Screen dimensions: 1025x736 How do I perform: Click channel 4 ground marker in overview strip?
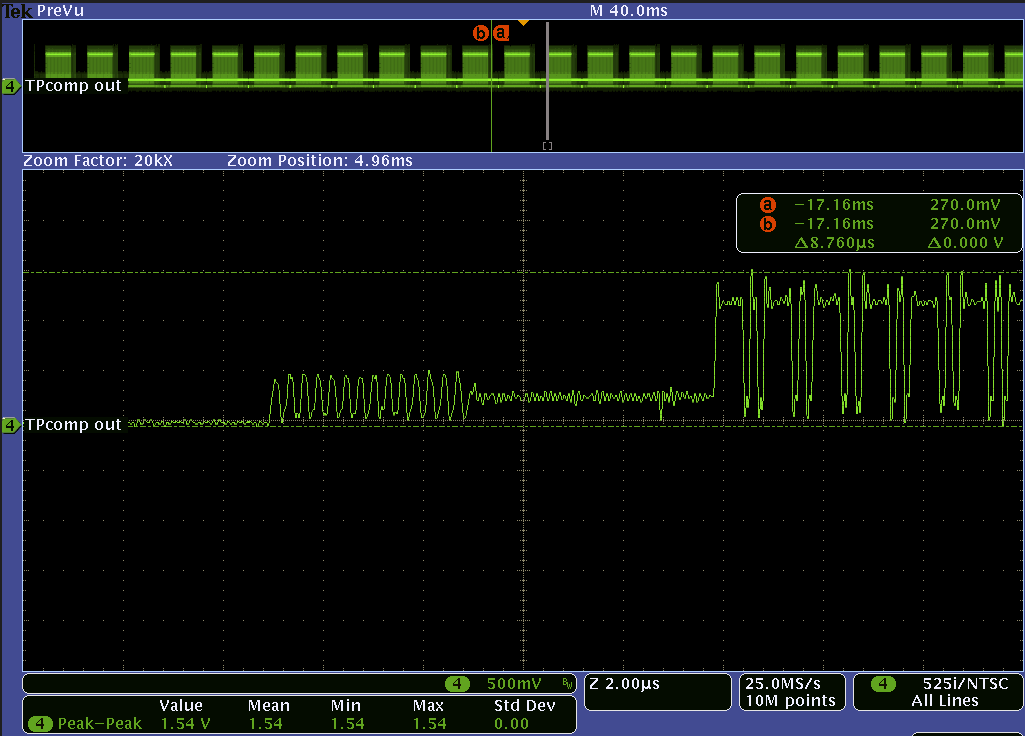11,86
